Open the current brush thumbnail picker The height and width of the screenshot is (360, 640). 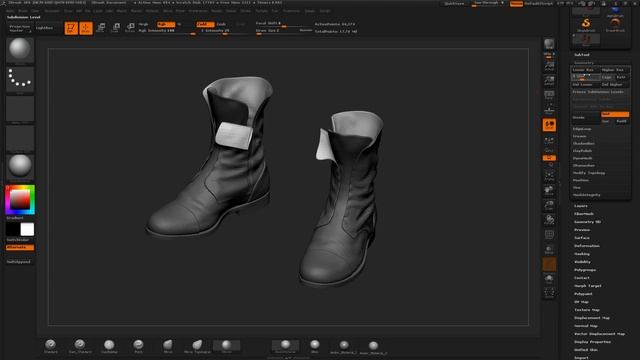[20, 50]
